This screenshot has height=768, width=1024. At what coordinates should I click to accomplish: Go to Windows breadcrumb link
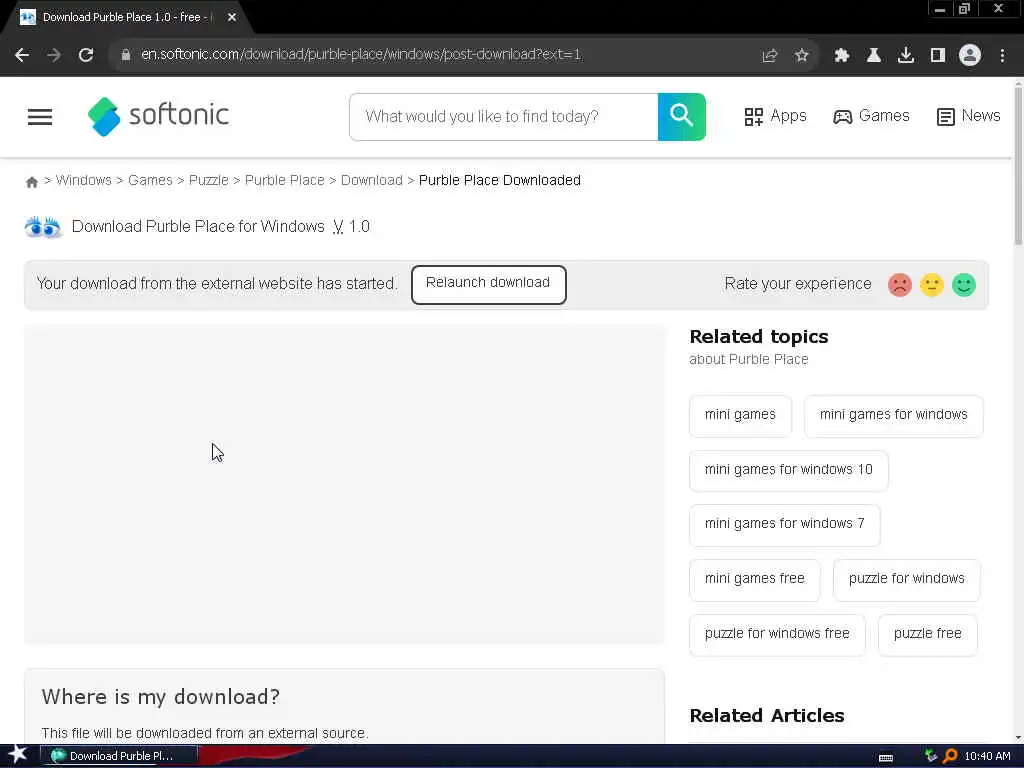coord(84,180)
